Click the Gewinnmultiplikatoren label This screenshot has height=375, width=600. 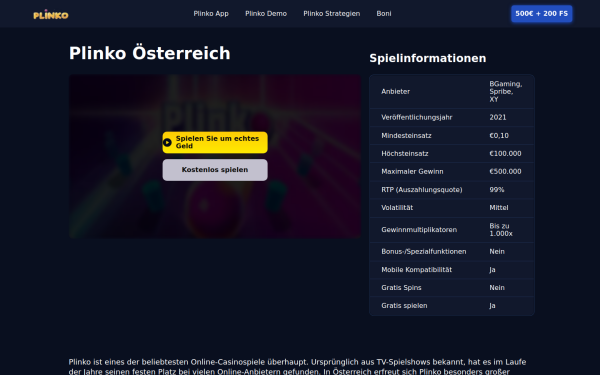pyautogui.click(x=419, y=230)
